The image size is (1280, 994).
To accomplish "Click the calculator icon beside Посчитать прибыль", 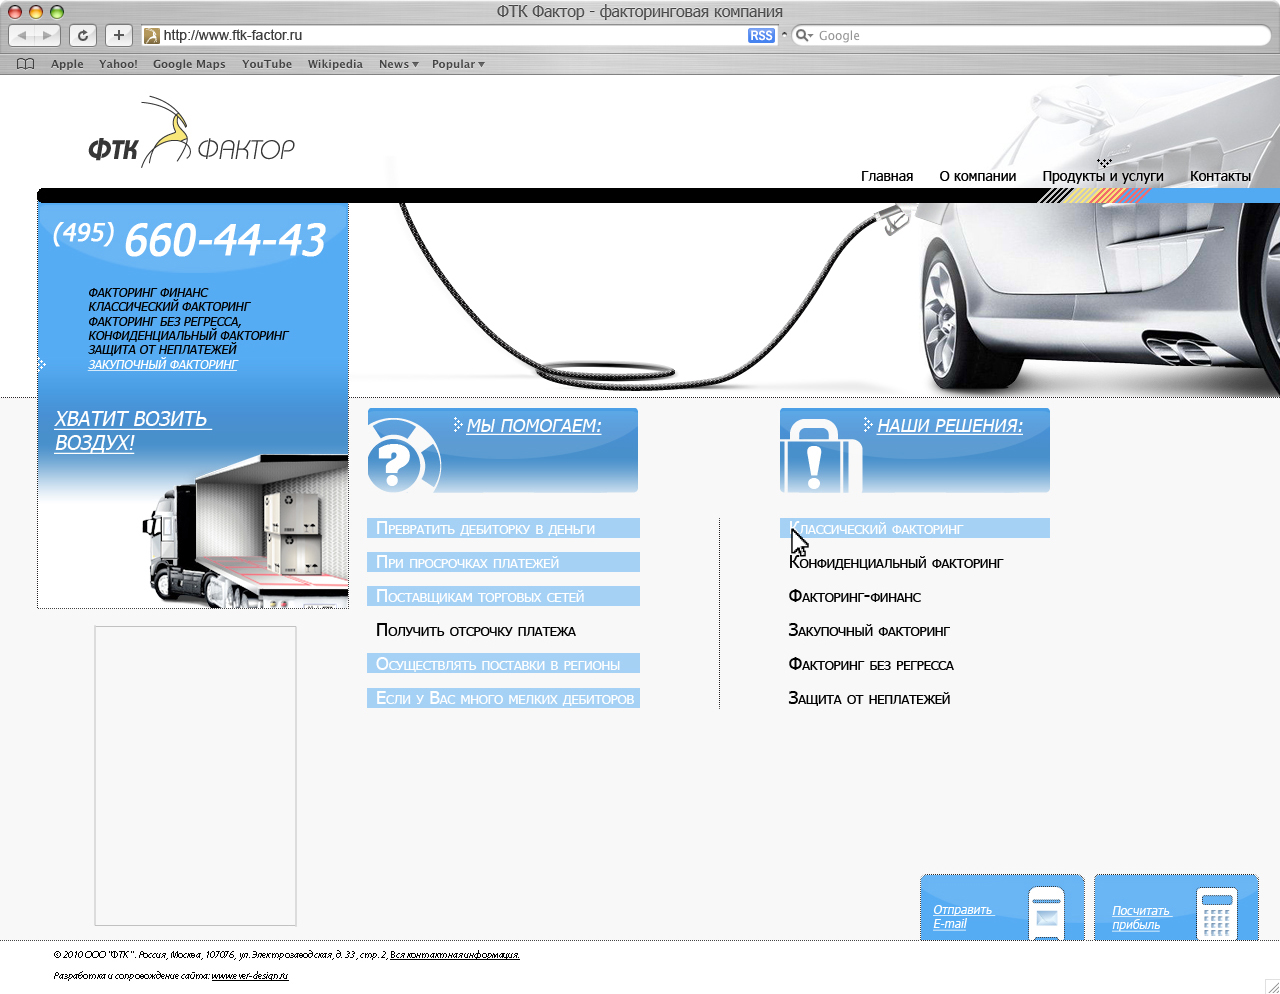I will click(1217, 913).
